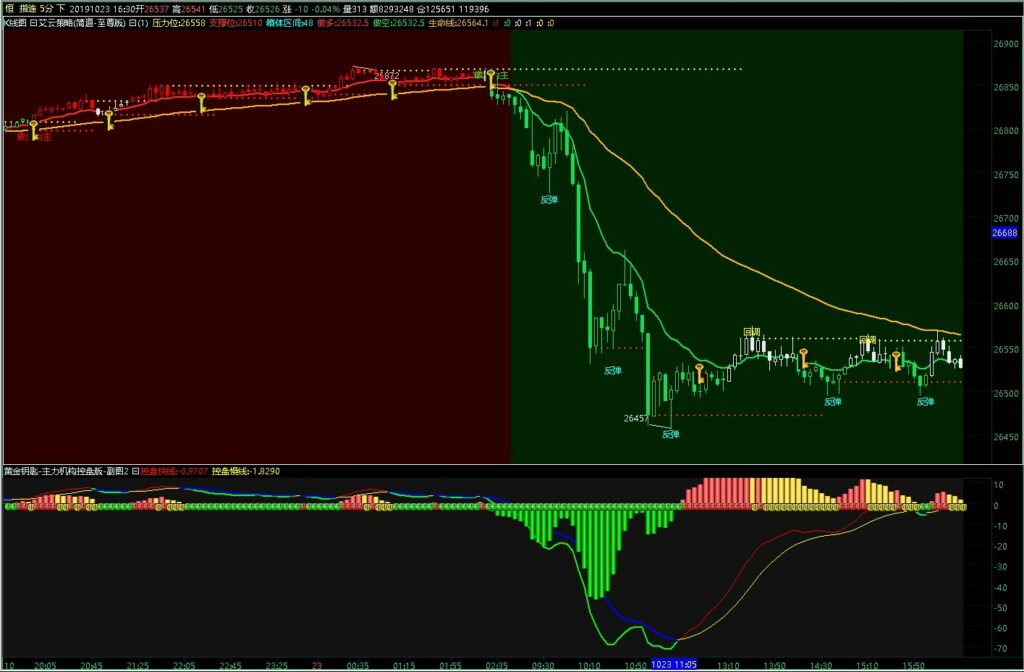Click the 反弹 marker below the 26457 low
Viewport: 1024px width, 672px height.
point(670,434)
